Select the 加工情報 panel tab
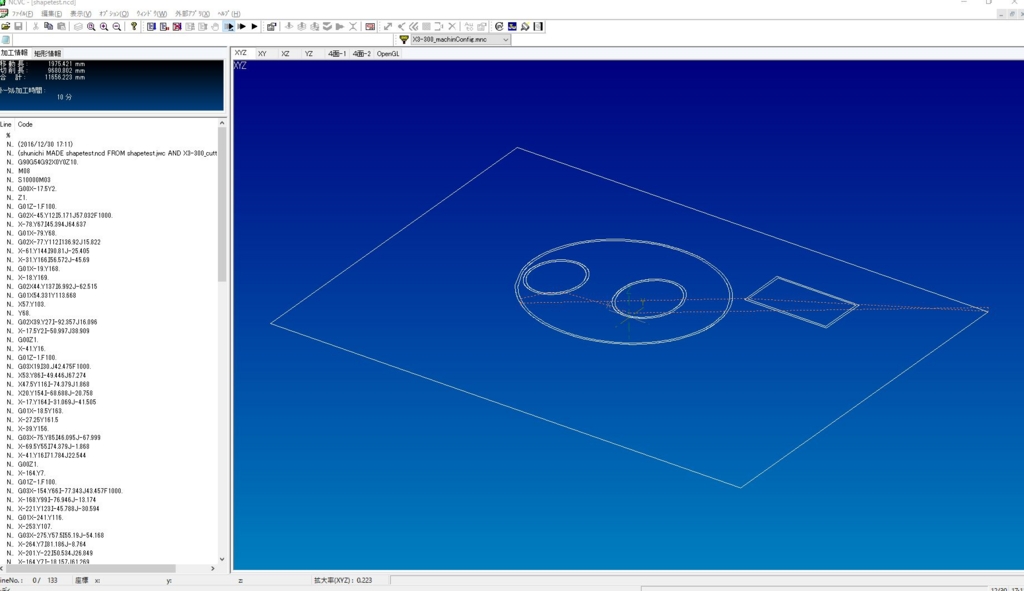This screenshot has height=591, width=1024. (14, 53)
